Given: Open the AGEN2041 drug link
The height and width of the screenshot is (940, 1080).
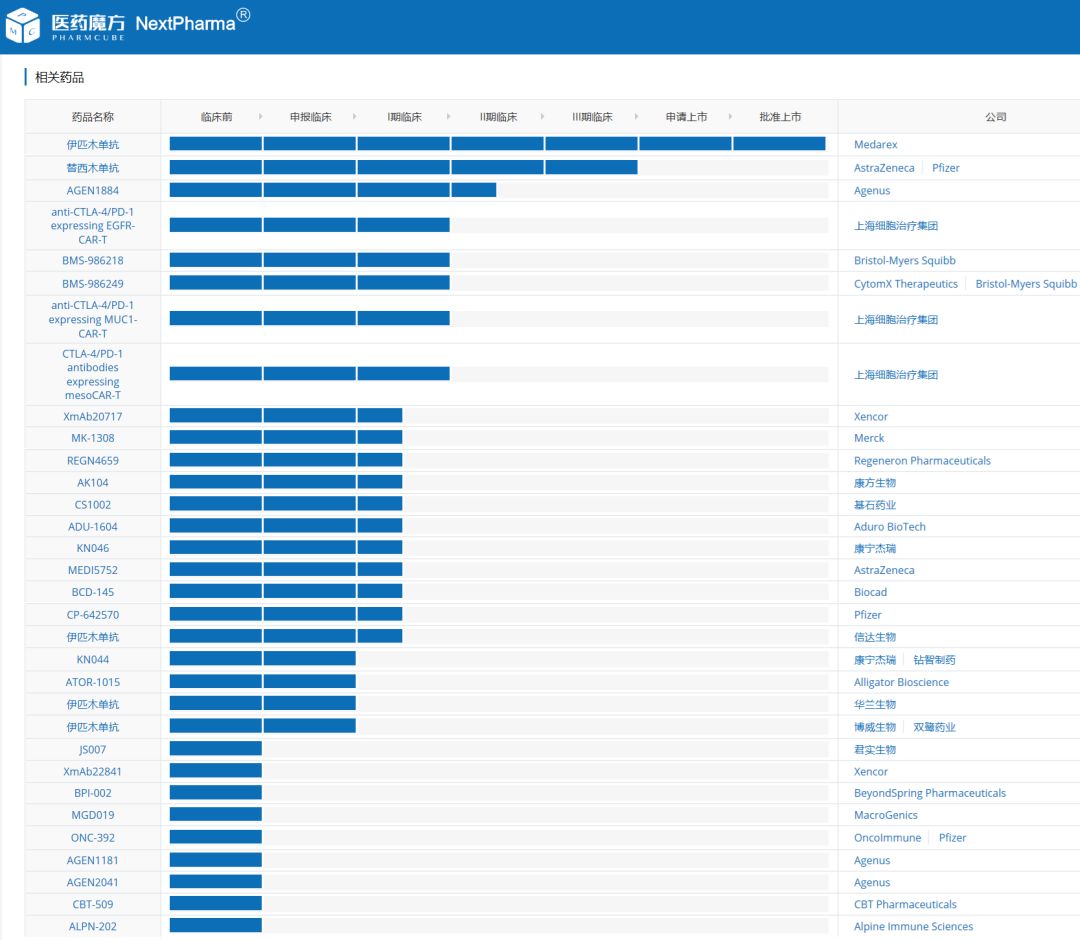Looking at the screenshot, I should pos(92,883).
